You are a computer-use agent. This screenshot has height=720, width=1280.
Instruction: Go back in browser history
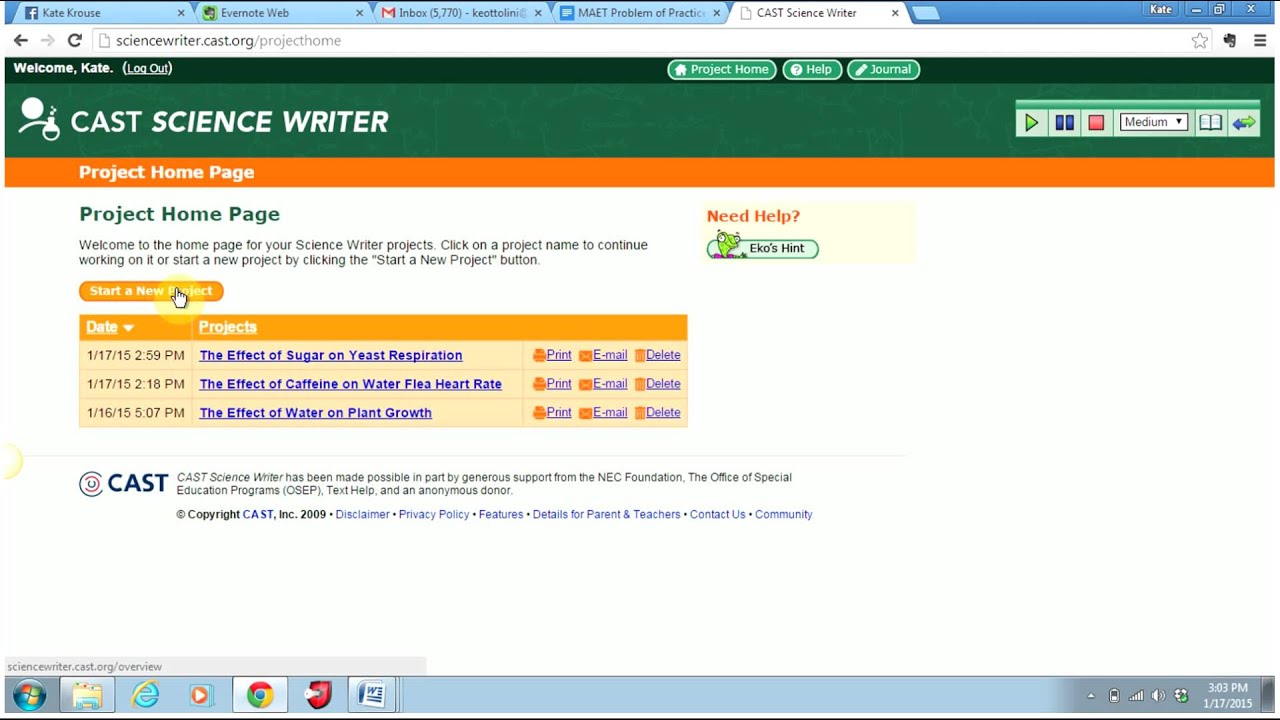21,40
